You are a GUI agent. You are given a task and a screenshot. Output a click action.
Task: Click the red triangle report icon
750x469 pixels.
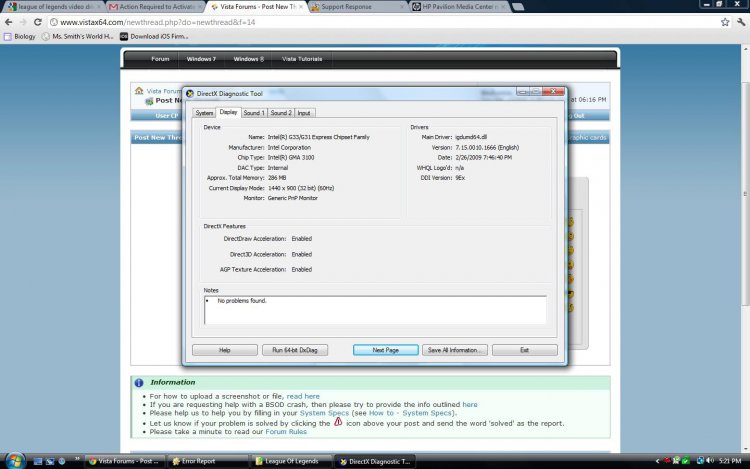point(338,422)
